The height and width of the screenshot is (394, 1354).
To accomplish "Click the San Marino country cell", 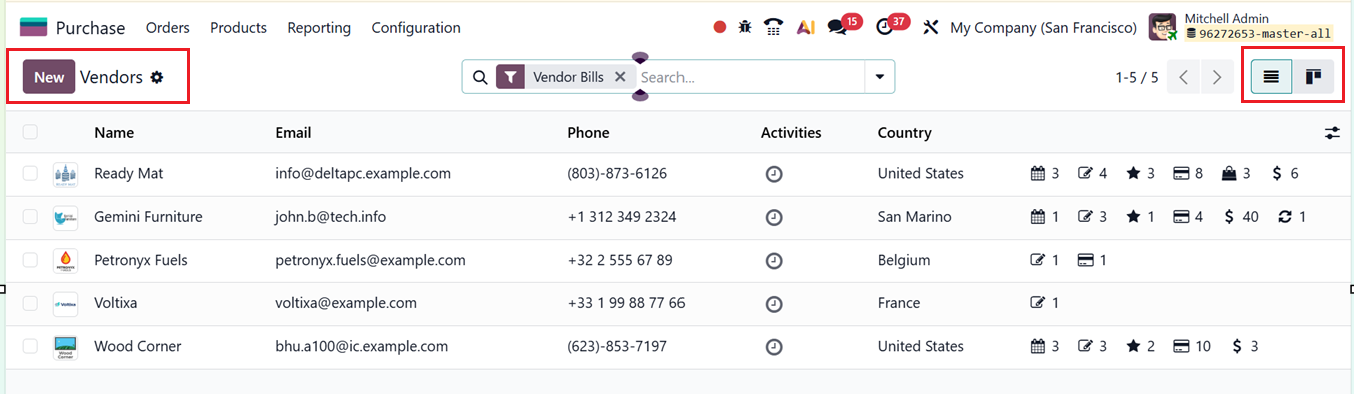I will (x=914, y=217).
